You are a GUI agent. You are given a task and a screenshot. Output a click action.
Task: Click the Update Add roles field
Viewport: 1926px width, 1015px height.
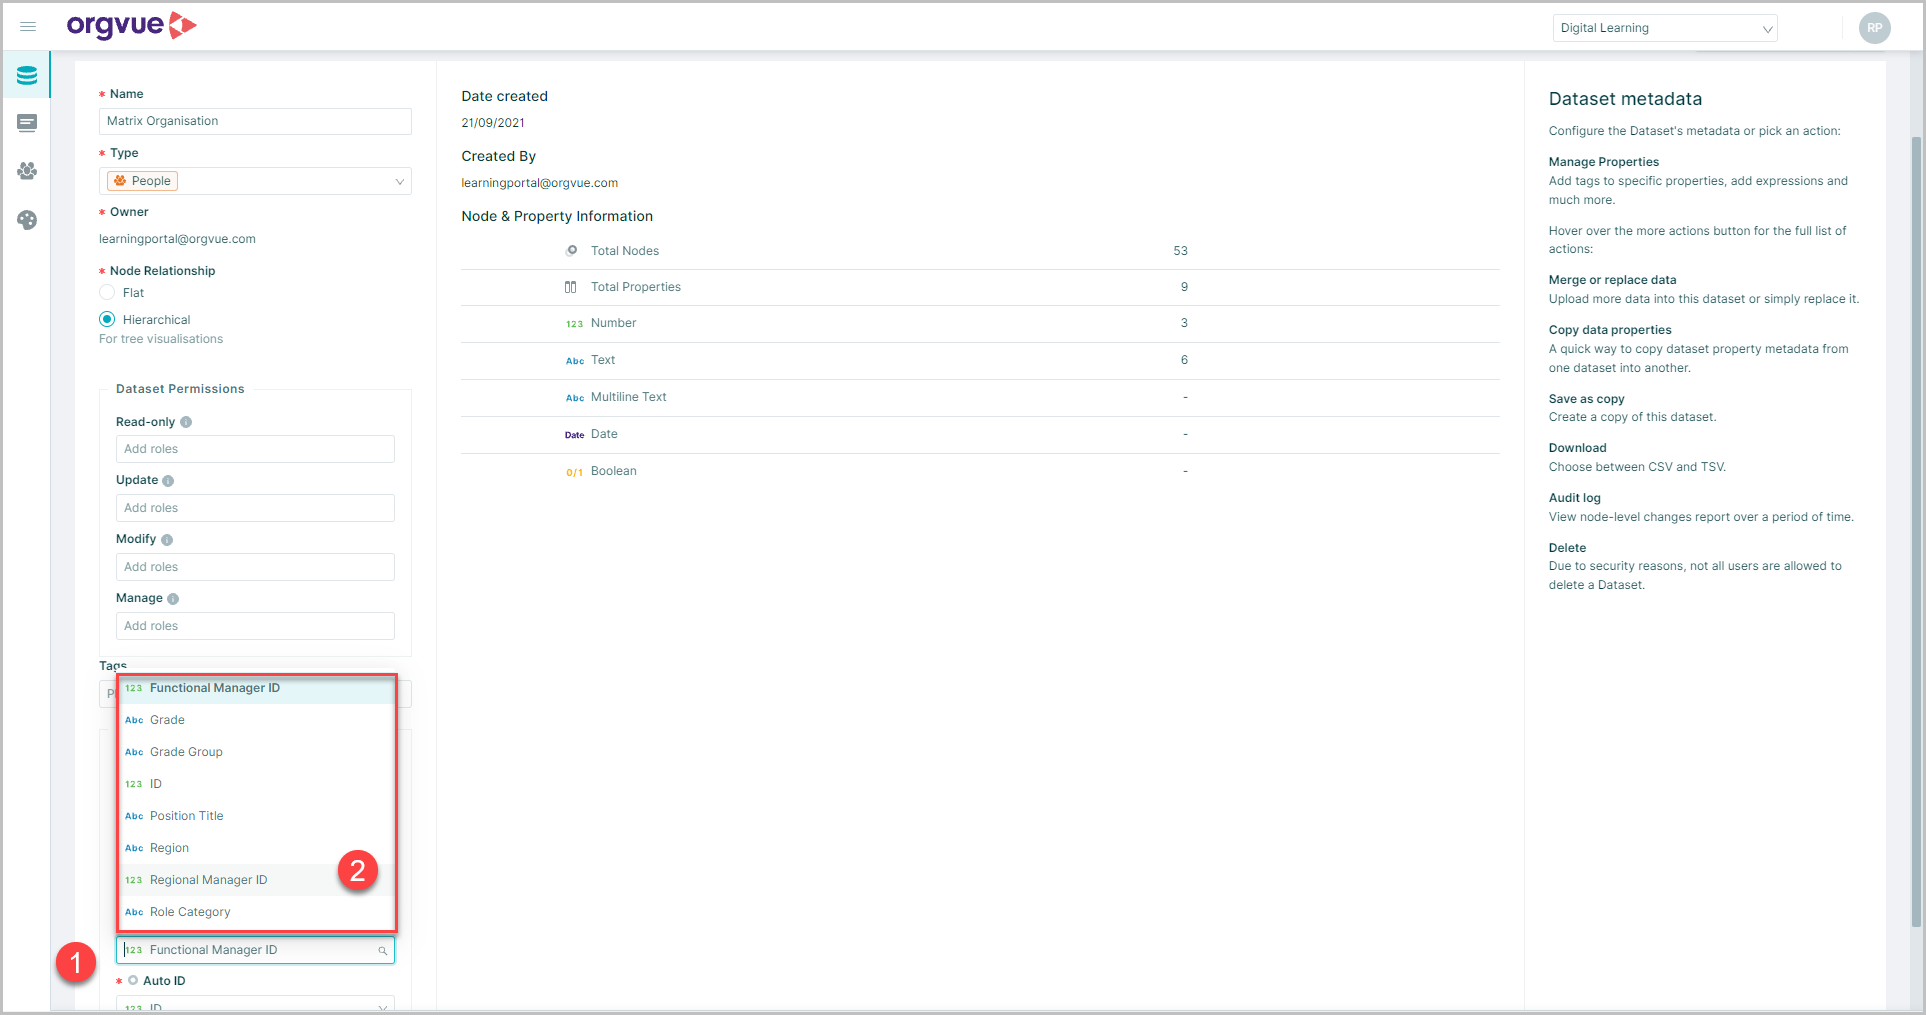click(255, 508)
